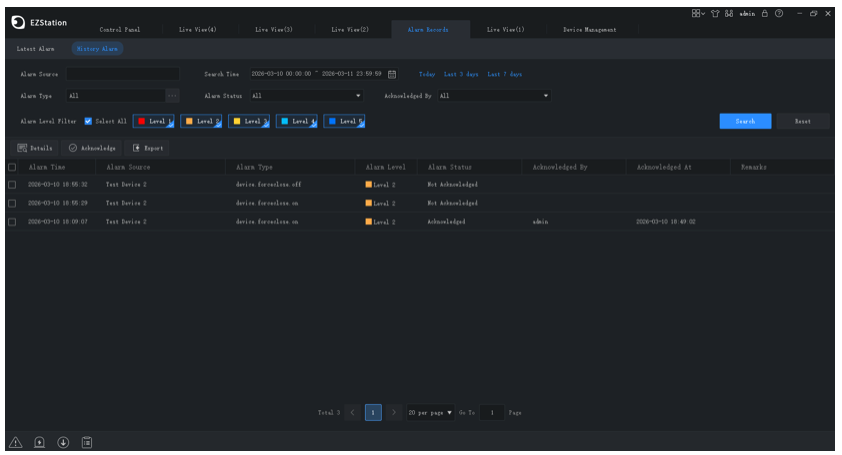Click the next page arrow
Viewport: 842px width, 455px height.
[394, 413]
